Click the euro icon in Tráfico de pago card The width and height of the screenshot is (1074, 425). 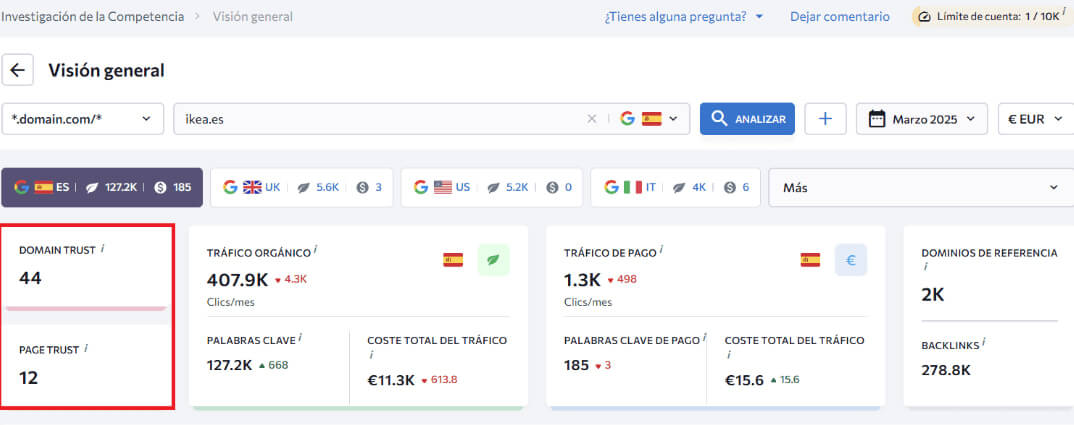pos(851,260)
